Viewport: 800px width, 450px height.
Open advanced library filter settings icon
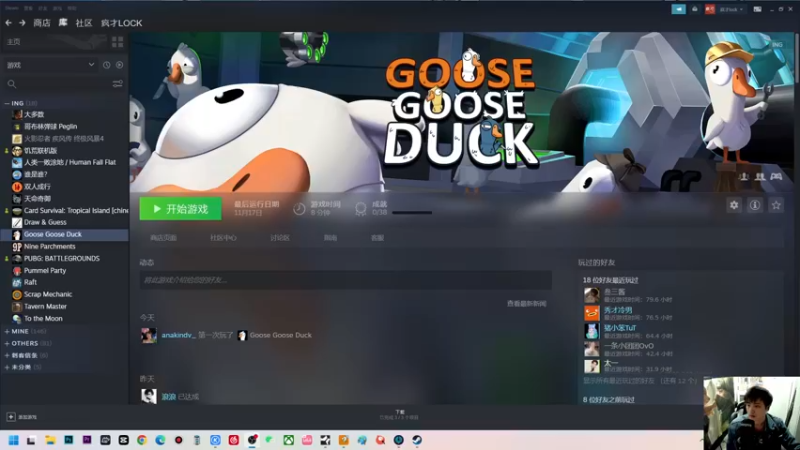(117, 84)
